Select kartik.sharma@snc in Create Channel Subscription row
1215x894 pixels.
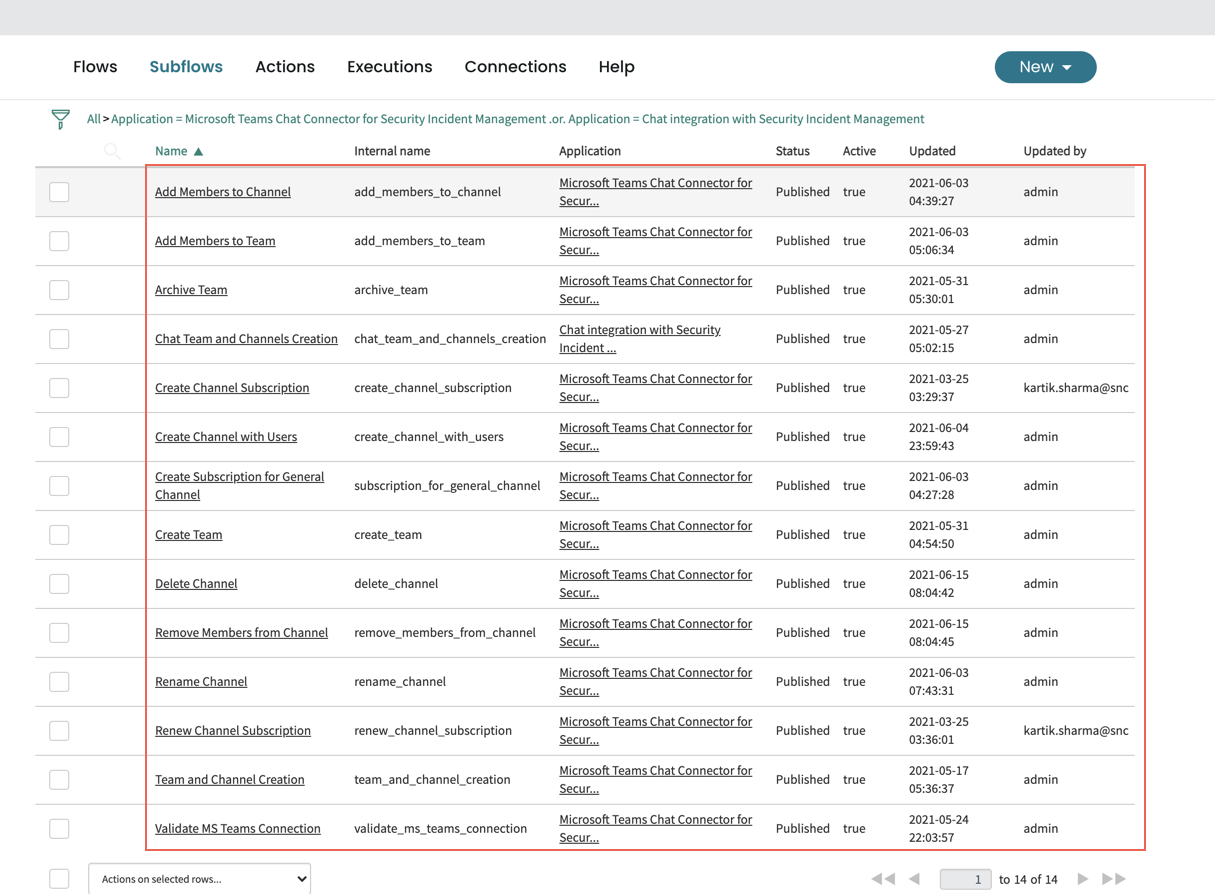tap(1076, 388)
